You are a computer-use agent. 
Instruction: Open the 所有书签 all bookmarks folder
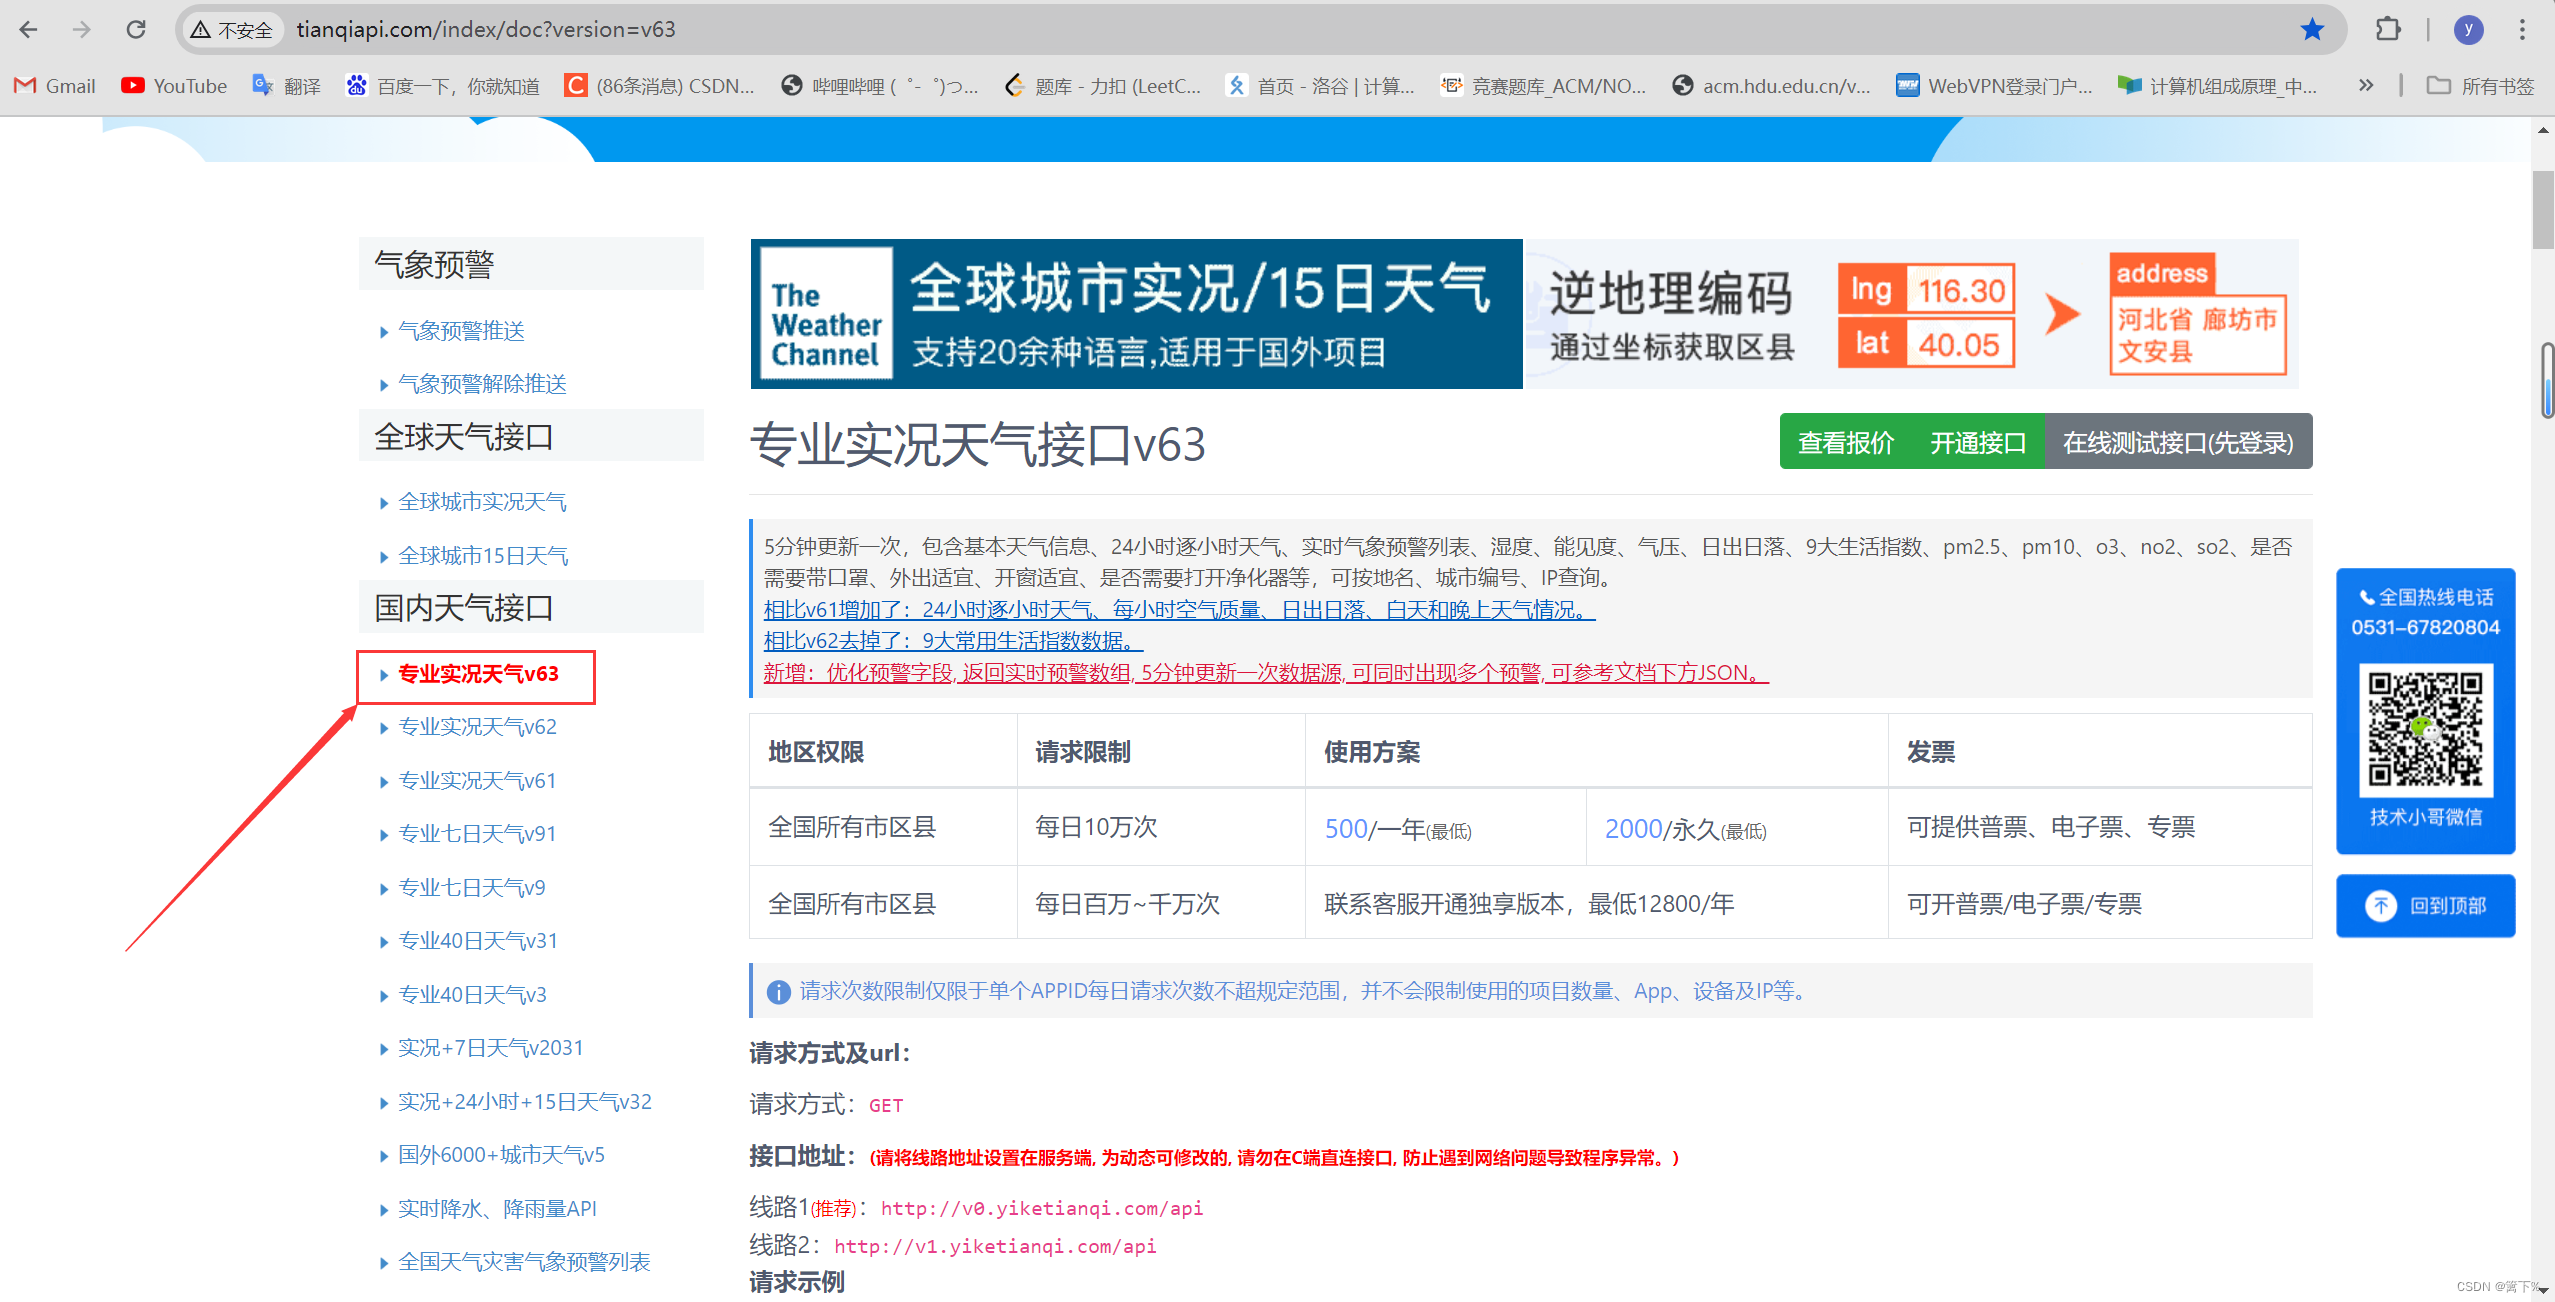tap(2480, 86)
